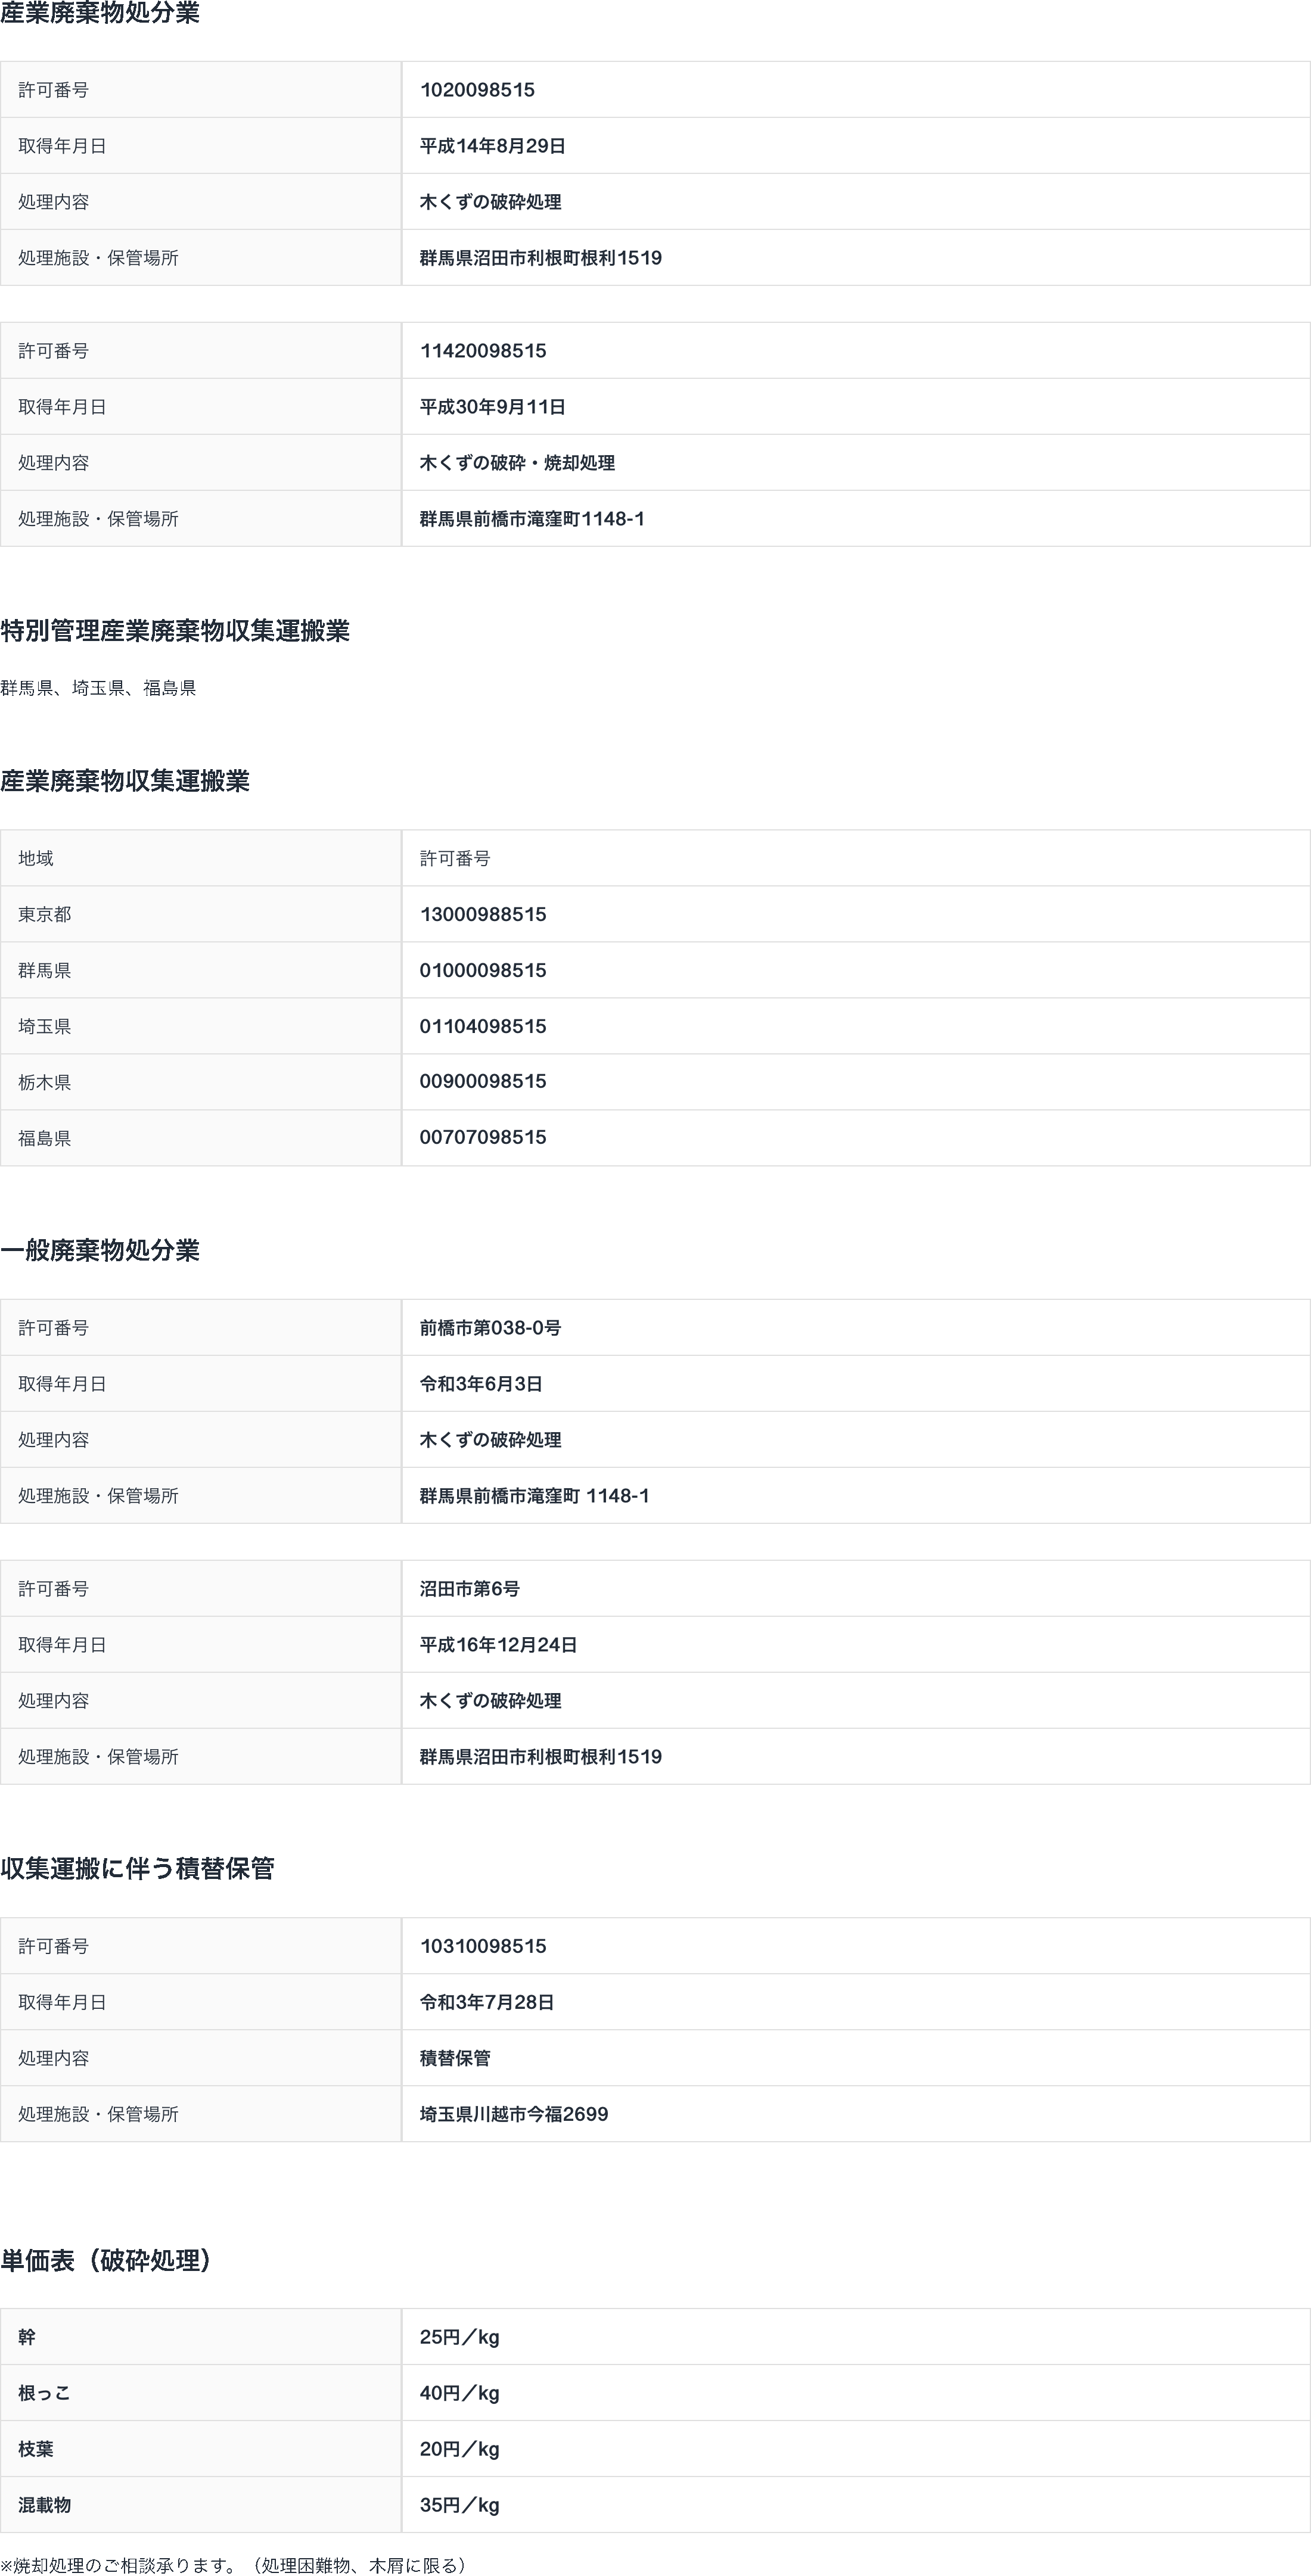Click the 群馬県、埼玉県、福島県 text line

pos(98,688)
